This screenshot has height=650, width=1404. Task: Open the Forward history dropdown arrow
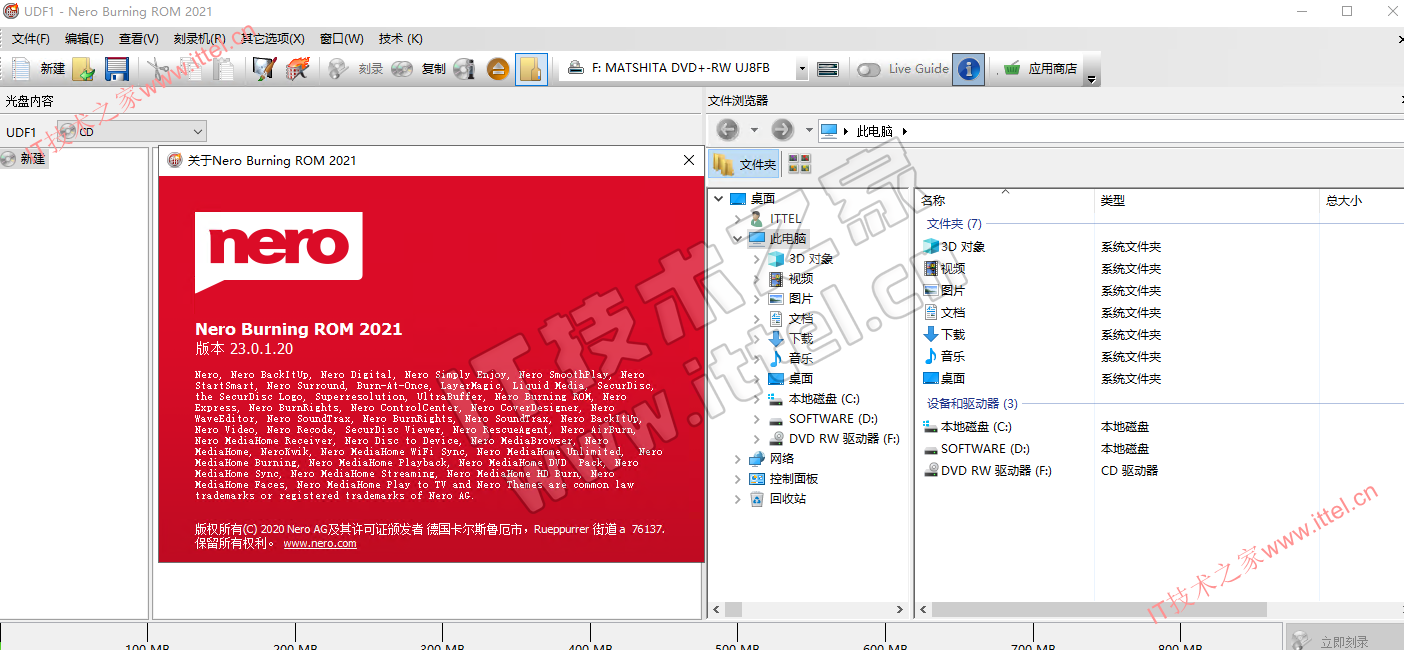809,130
